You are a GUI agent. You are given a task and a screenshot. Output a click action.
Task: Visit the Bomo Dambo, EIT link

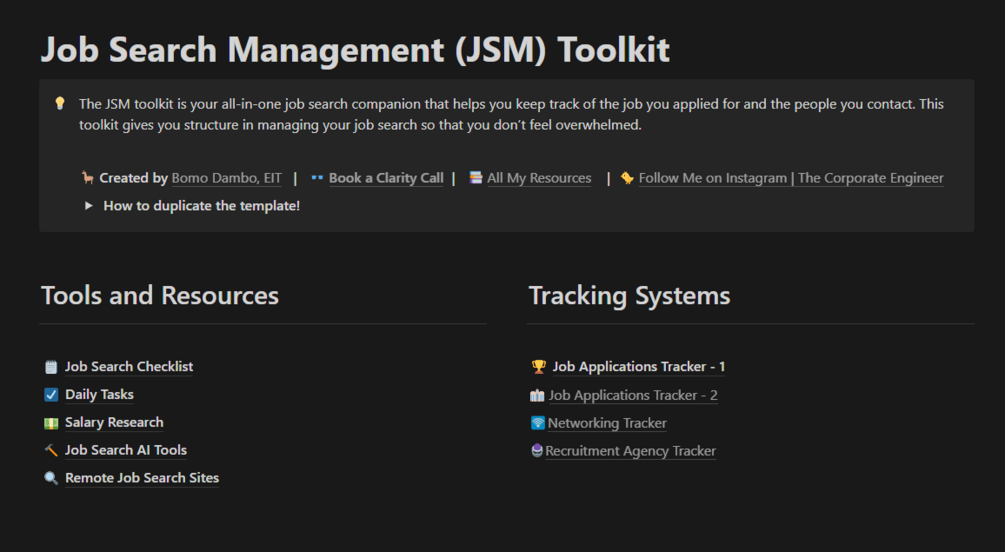(x=227, y=178)
